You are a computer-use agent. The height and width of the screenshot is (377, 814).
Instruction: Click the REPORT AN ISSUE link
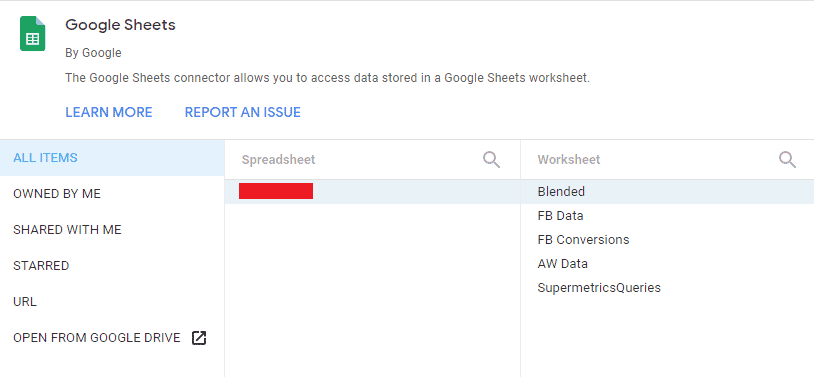[242, 112]
